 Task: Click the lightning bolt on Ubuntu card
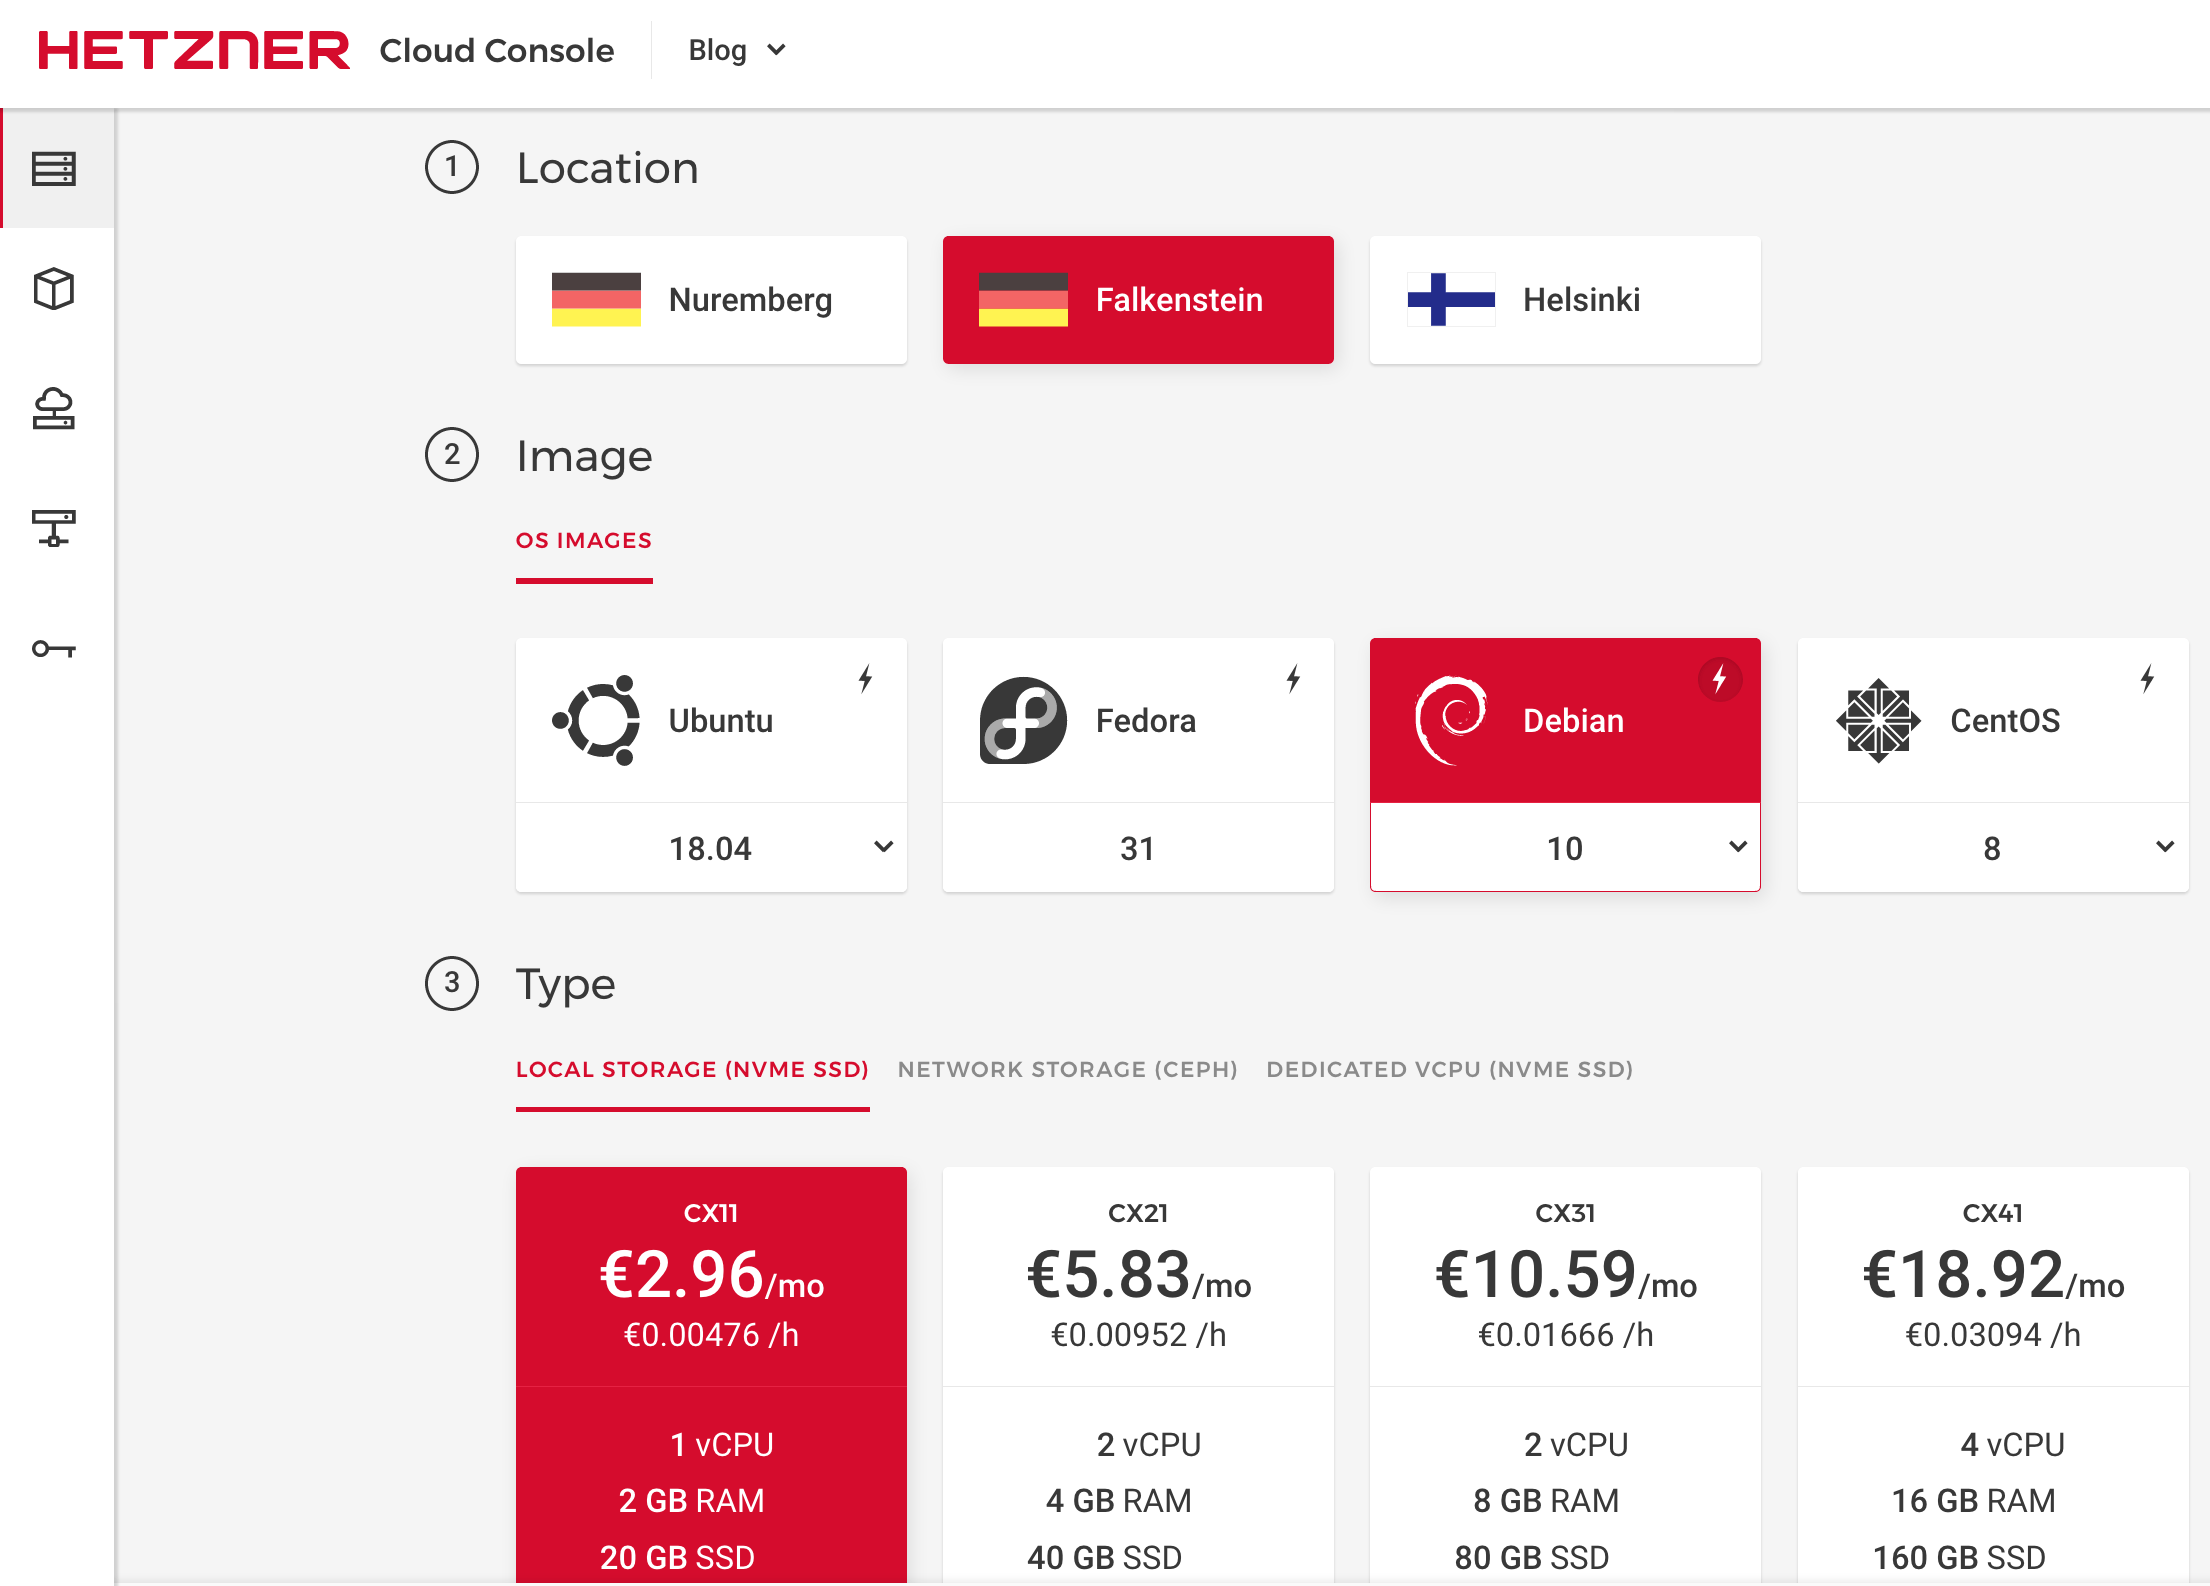(866, 679)
